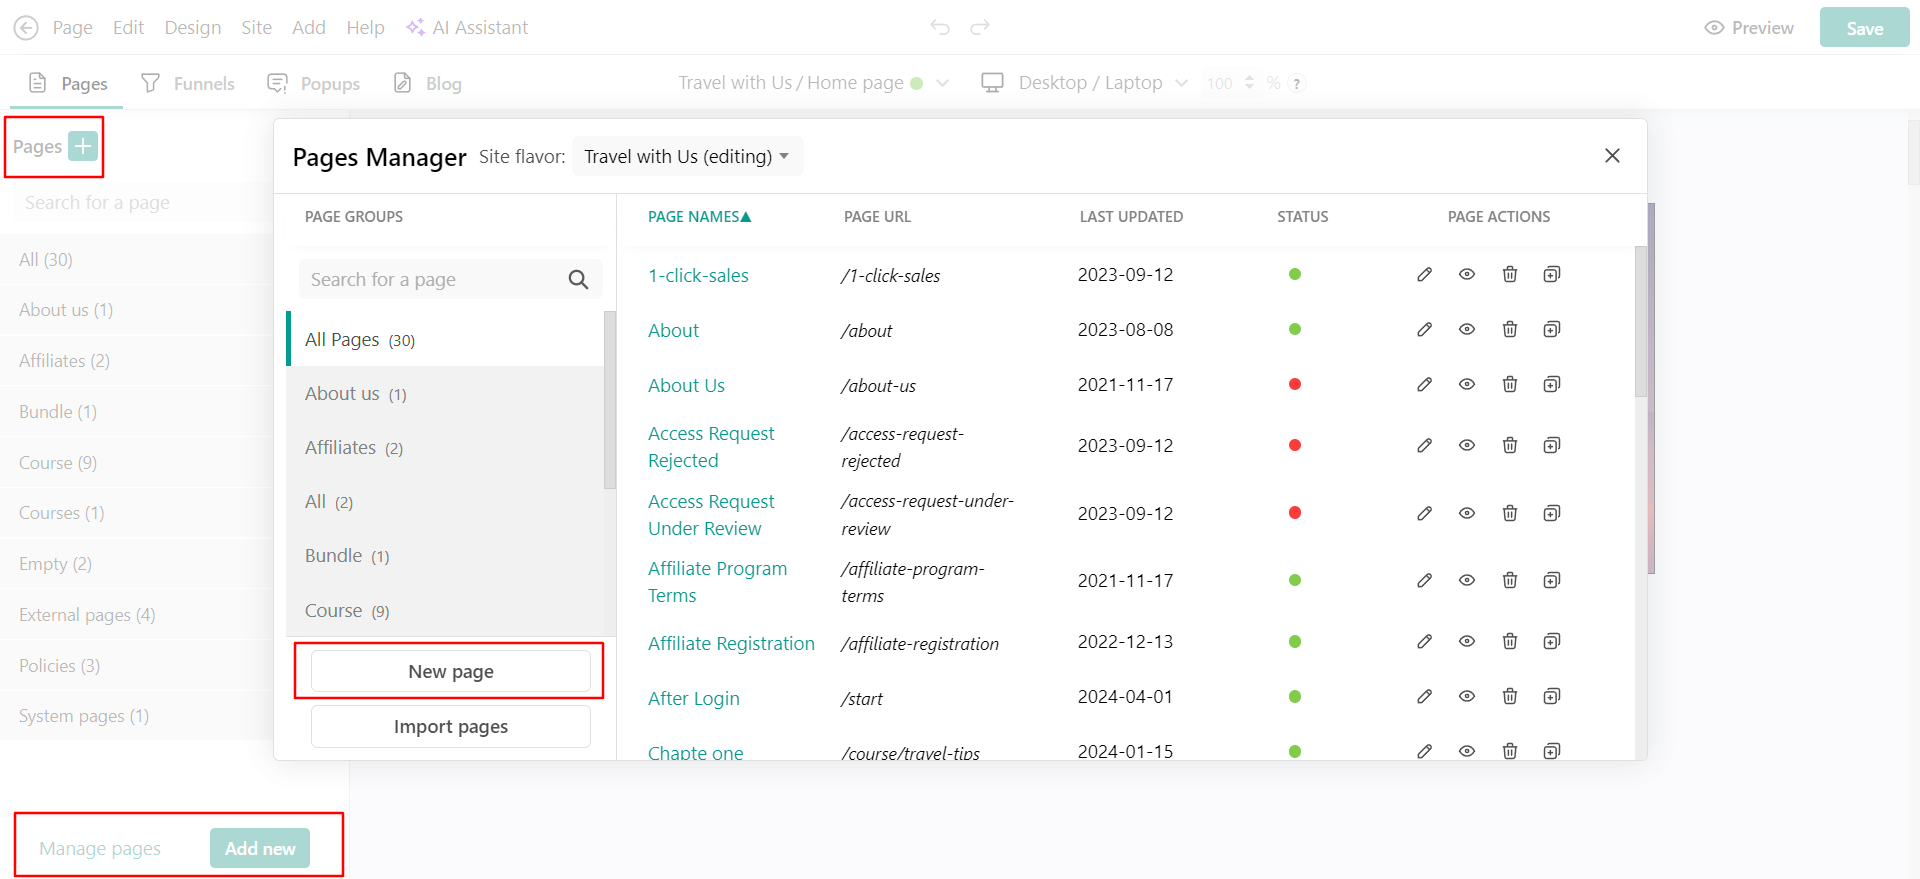This screenshot has height=879, width=1920.
Task: Duplicate the About Us page with clone icon
Action: tap(1552, 385)
